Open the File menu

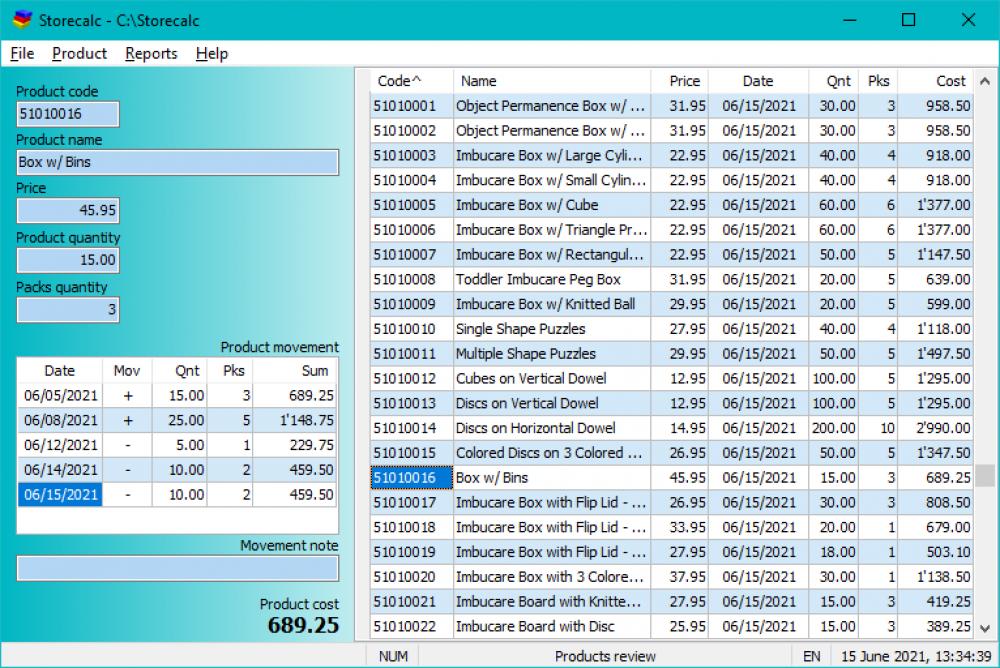coord(20,54)
